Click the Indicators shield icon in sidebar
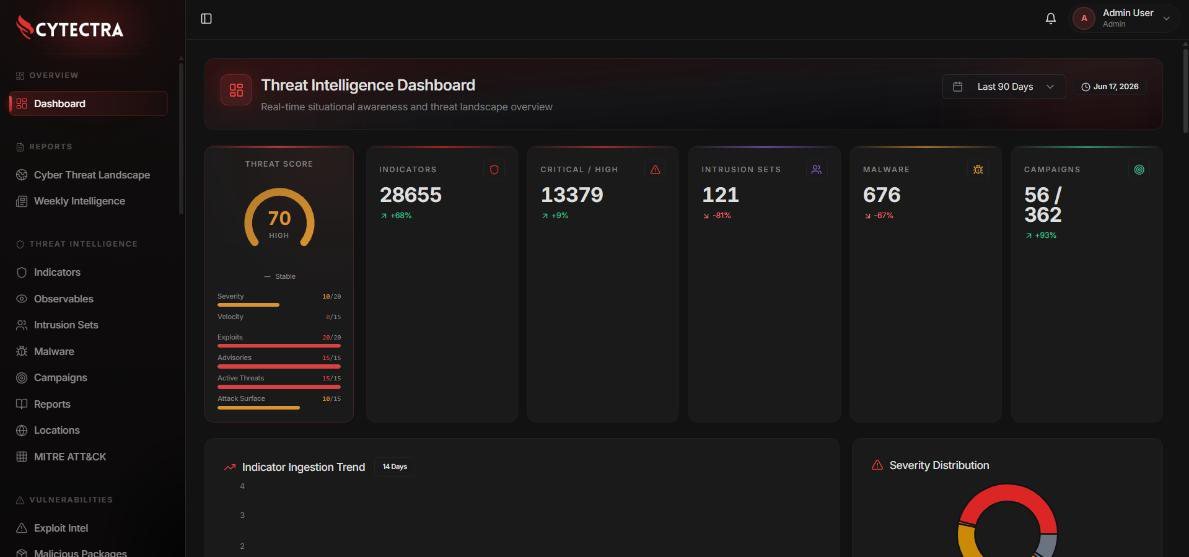This screenshot has width=1189, height=557. (x=21, y=272)
